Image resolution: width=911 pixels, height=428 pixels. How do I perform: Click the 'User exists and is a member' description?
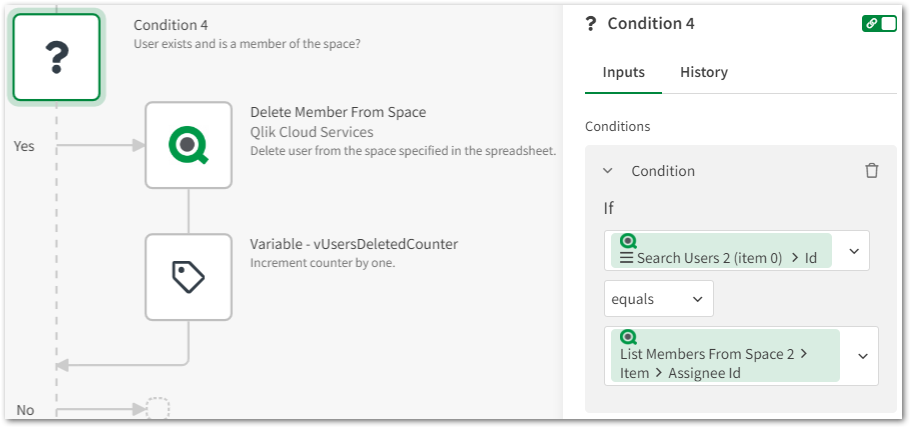click(x=247, y=44)
